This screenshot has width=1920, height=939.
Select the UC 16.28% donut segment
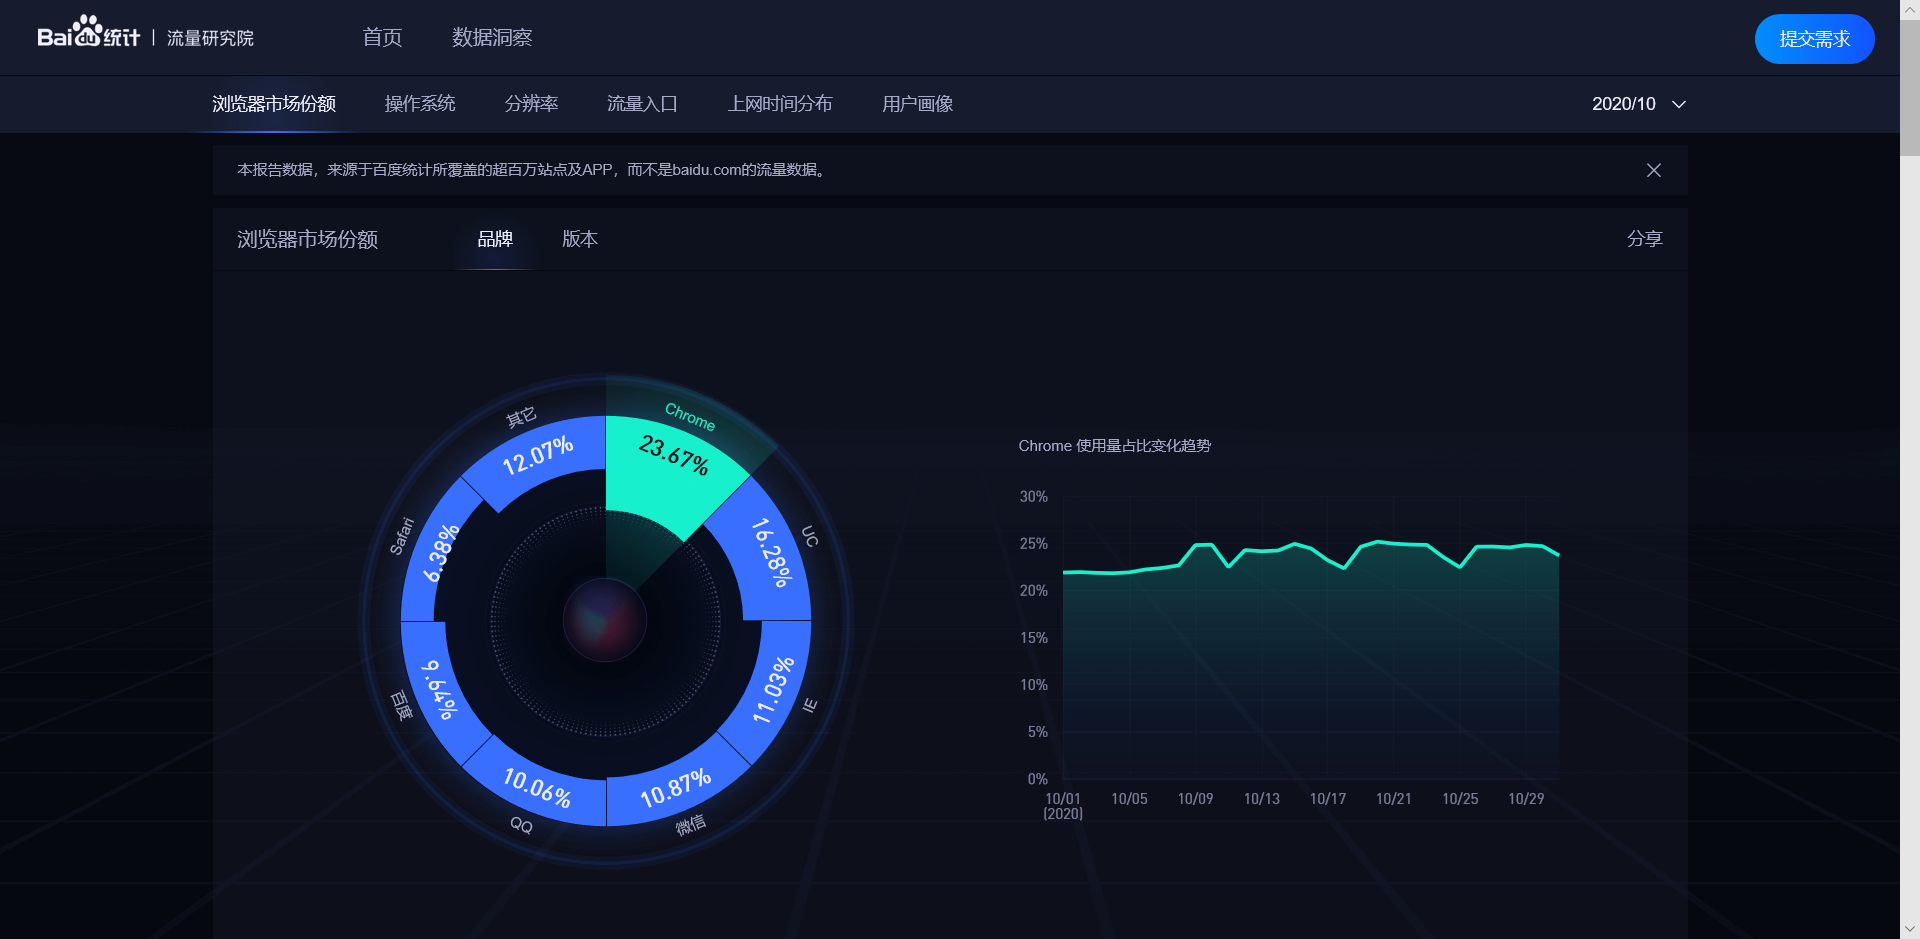tap(765, 553)
